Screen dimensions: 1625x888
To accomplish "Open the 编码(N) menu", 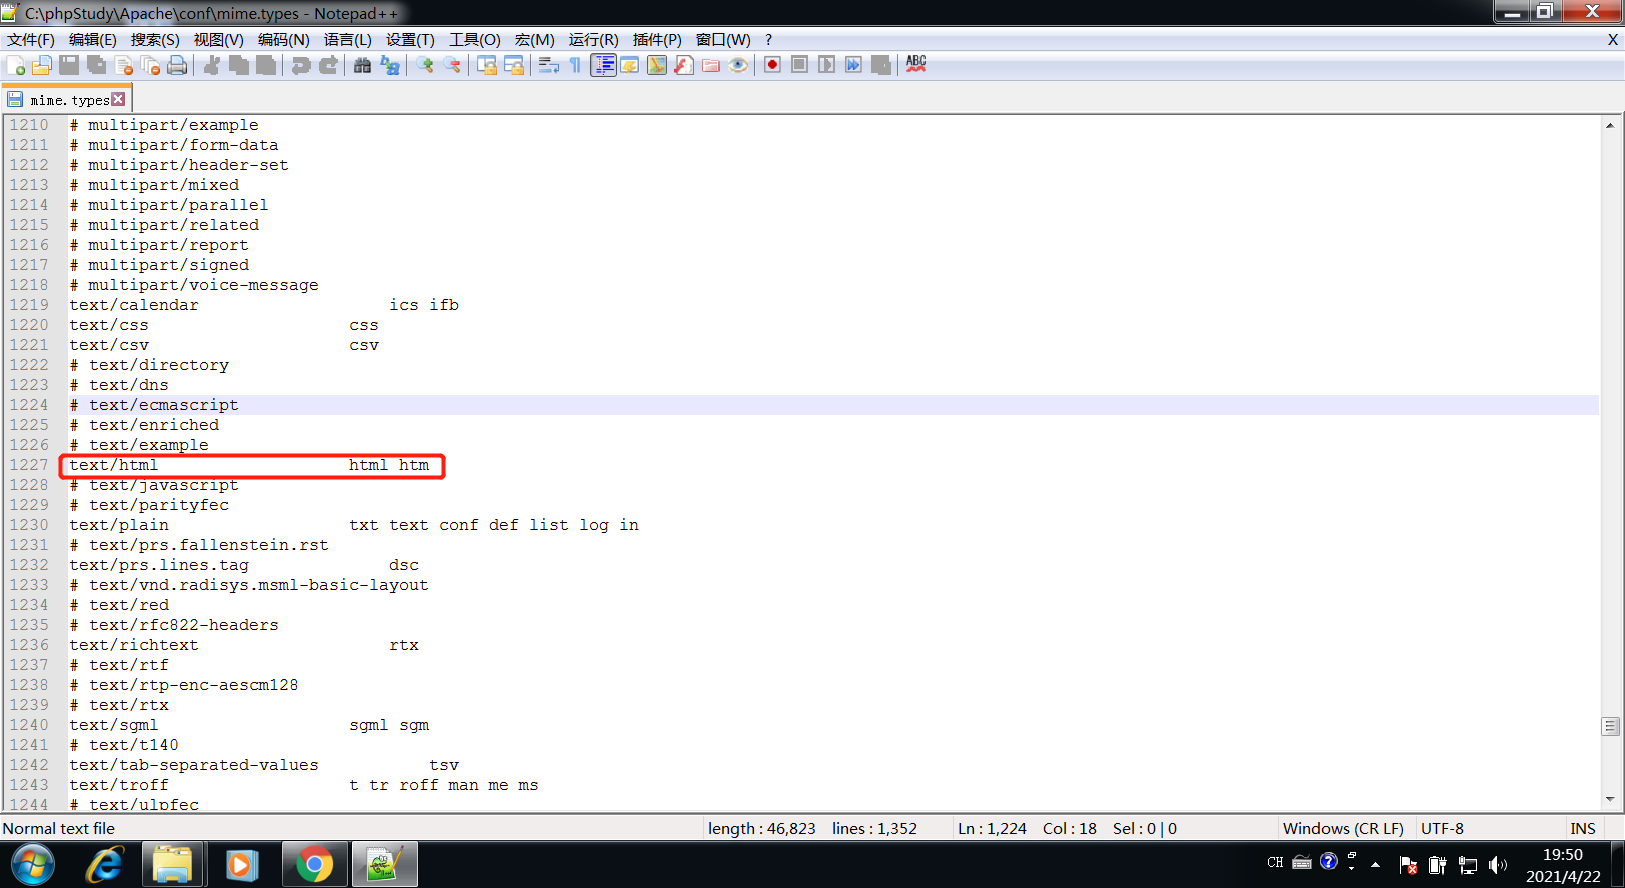I will point(283,40).
